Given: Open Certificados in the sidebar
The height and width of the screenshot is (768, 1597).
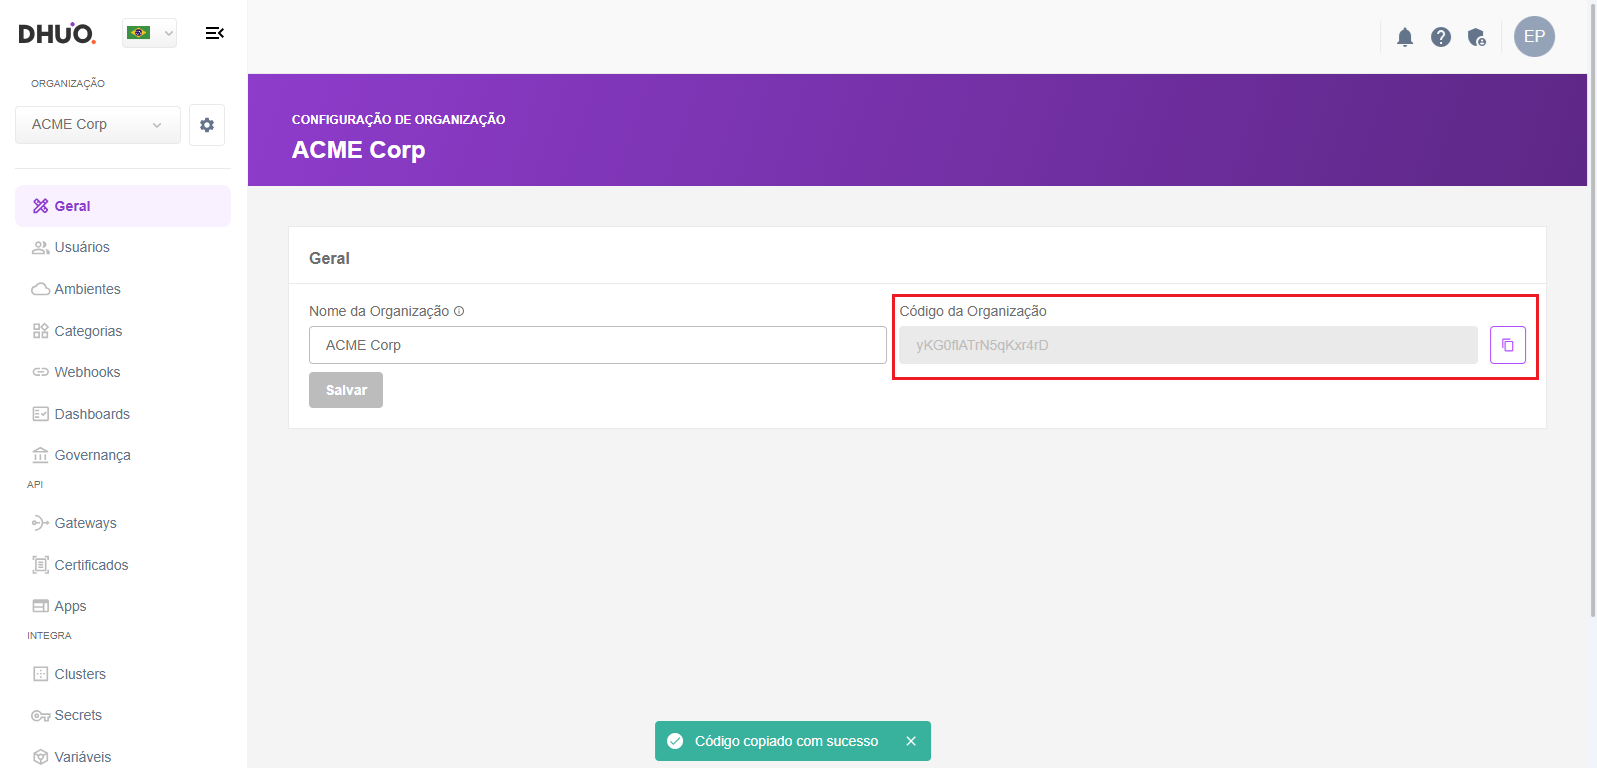Looking at the screenshot, I should pos(91,565).
